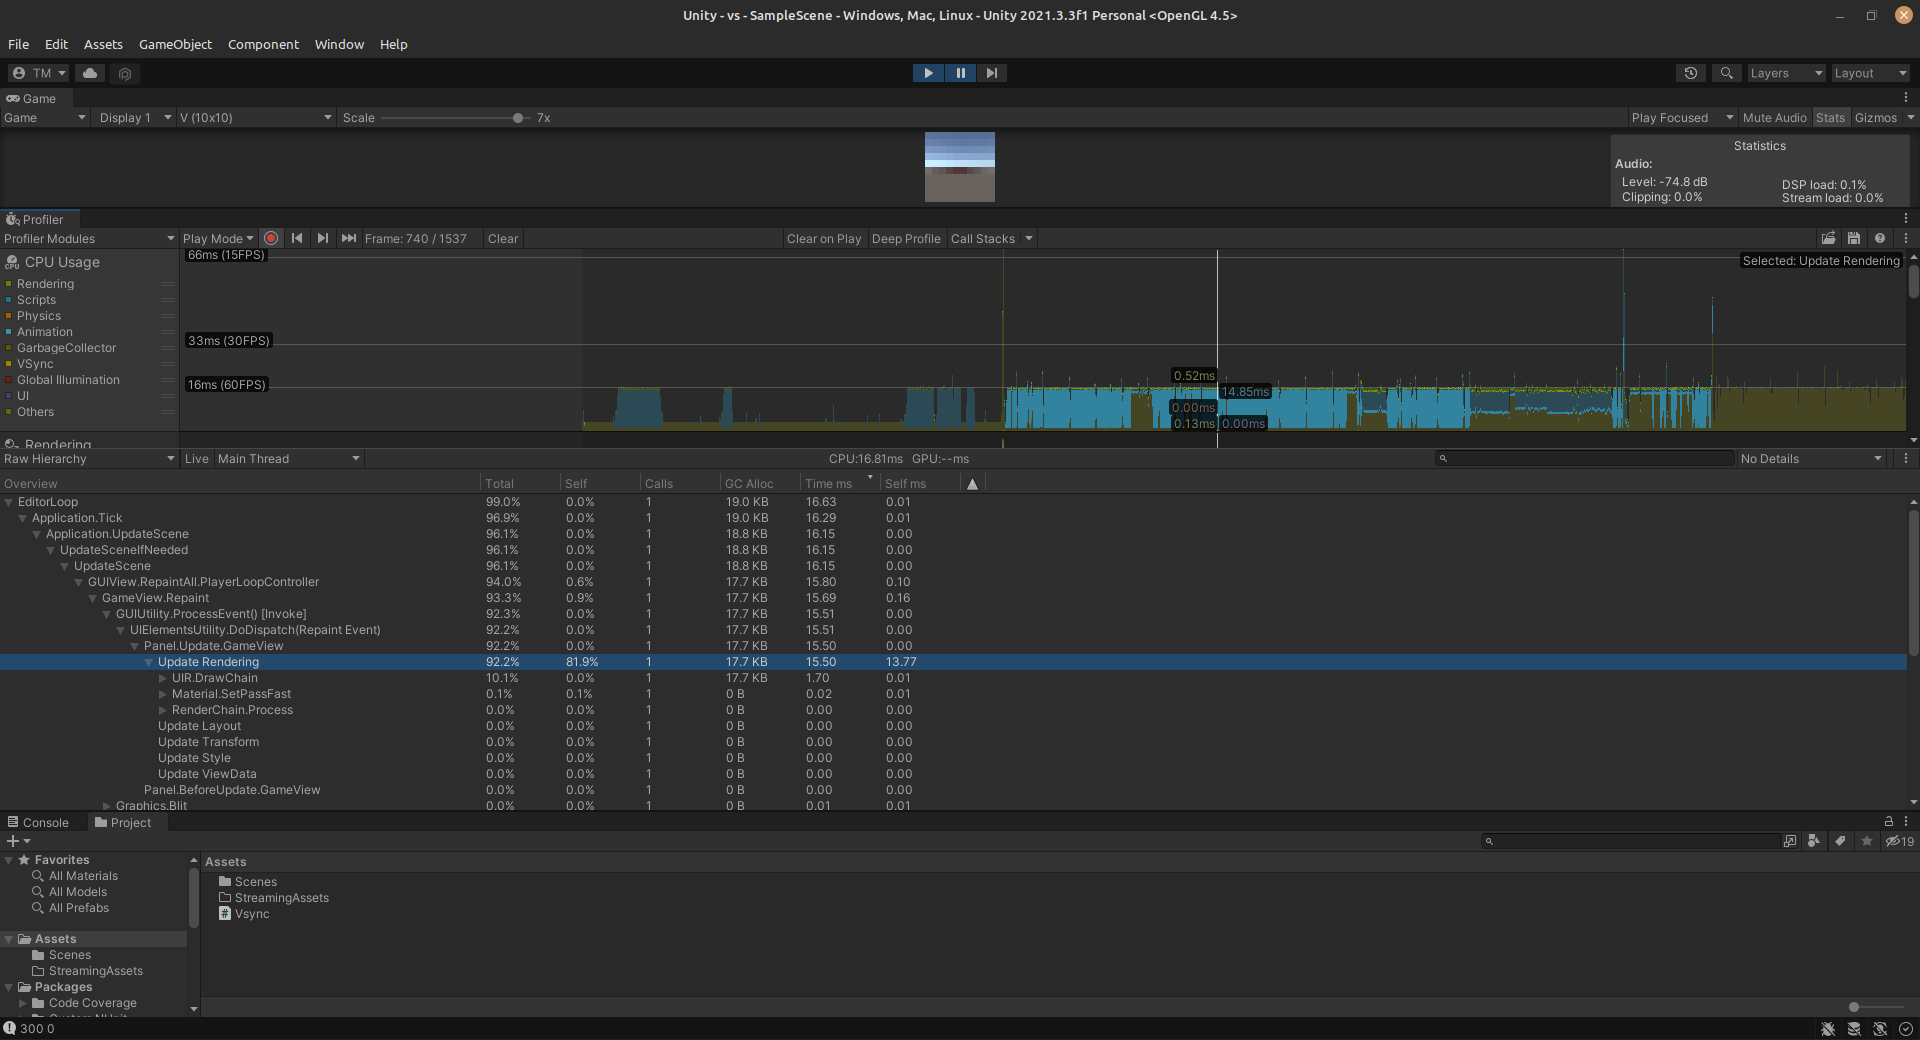1920x1040 pixels.
Task: Open the Raw Hierarchy view dropdown
Action: [89, 459]
